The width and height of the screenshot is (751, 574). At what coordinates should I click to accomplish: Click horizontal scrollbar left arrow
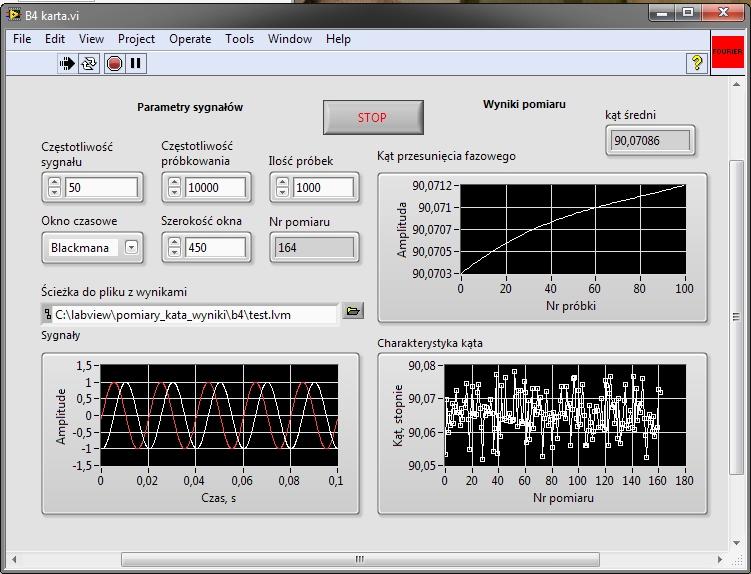[x=14, y=559]
